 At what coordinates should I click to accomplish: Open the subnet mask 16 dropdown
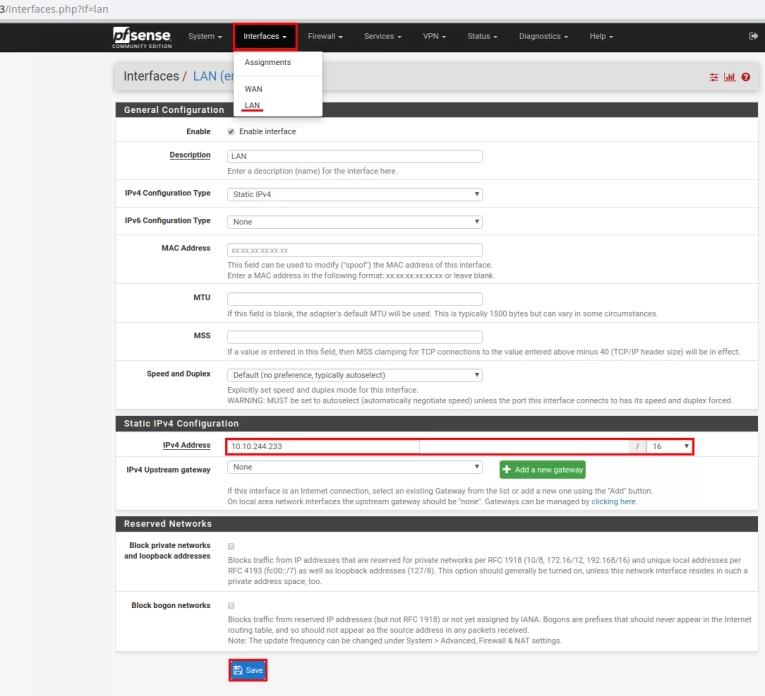pos(669,446)
